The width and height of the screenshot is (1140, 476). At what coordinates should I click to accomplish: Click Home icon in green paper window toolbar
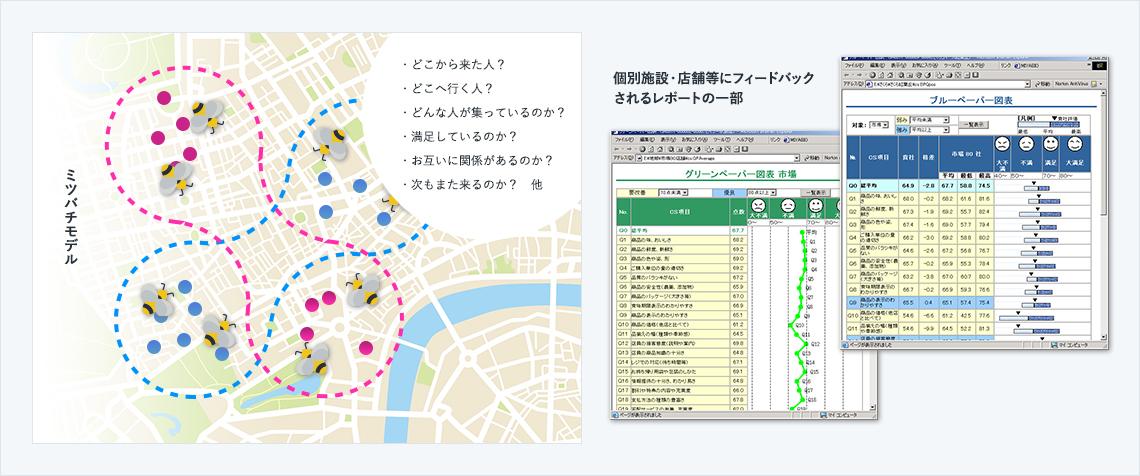point(660,149)
